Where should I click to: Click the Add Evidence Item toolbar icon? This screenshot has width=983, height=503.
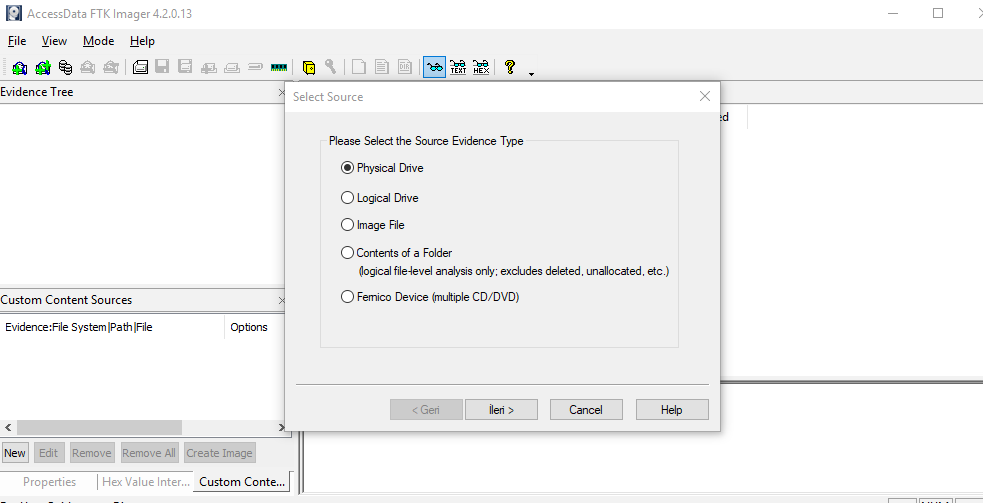pos(19,67)
